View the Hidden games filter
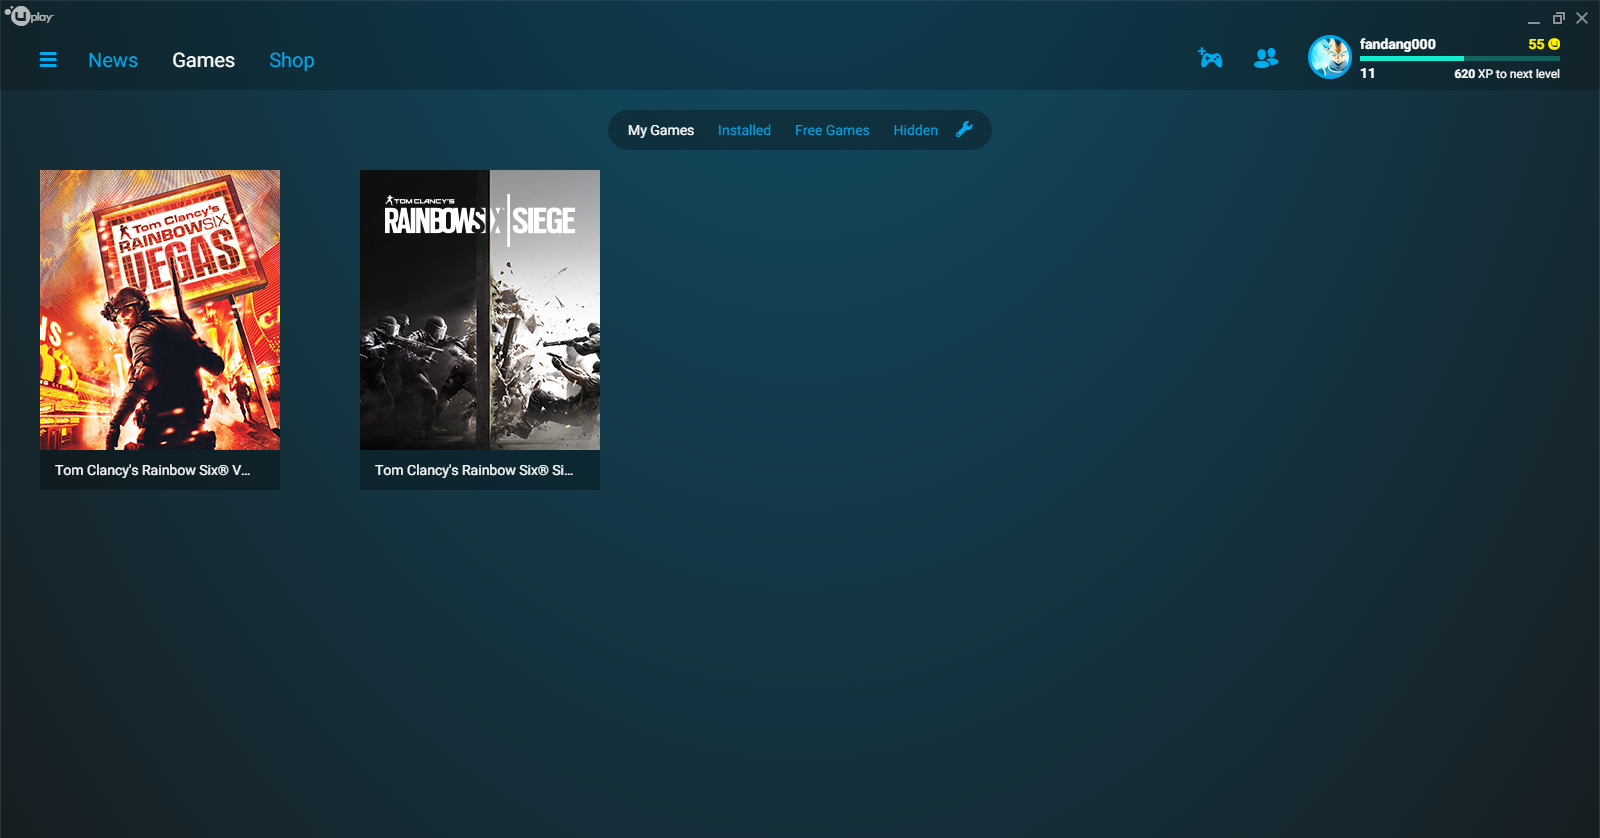Viewport: 1600px width, 838px height. pos(915,130)
